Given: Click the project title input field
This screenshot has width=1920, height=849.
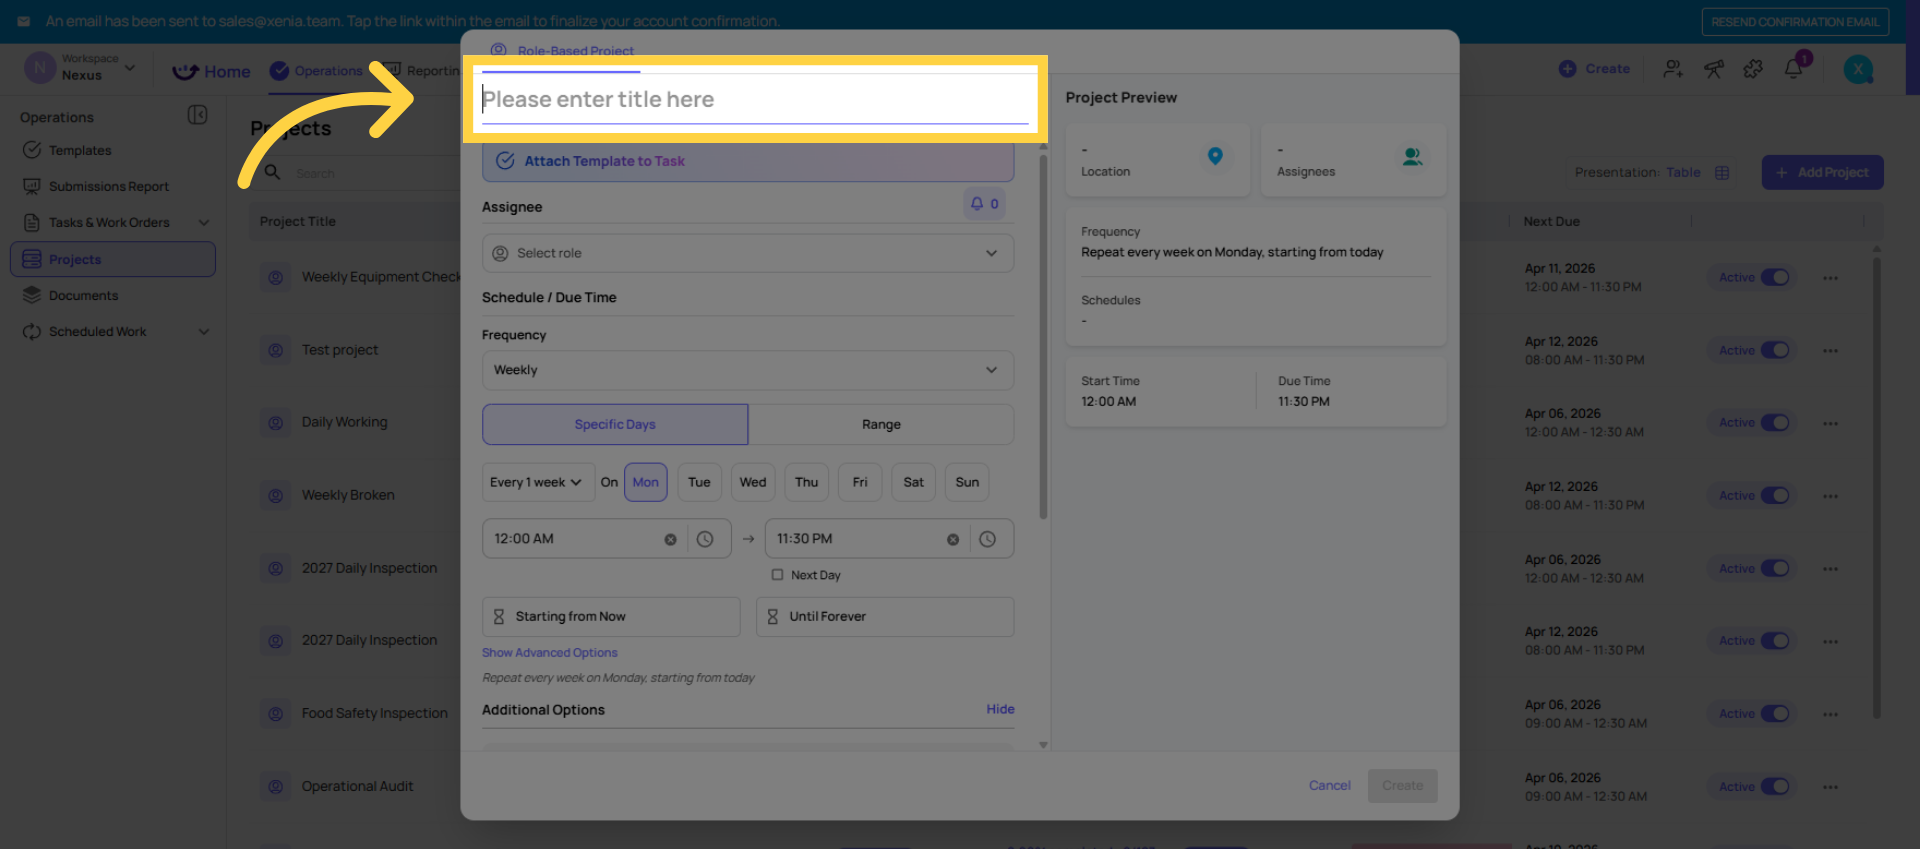Looking at the screenshot, I should 754,99.
